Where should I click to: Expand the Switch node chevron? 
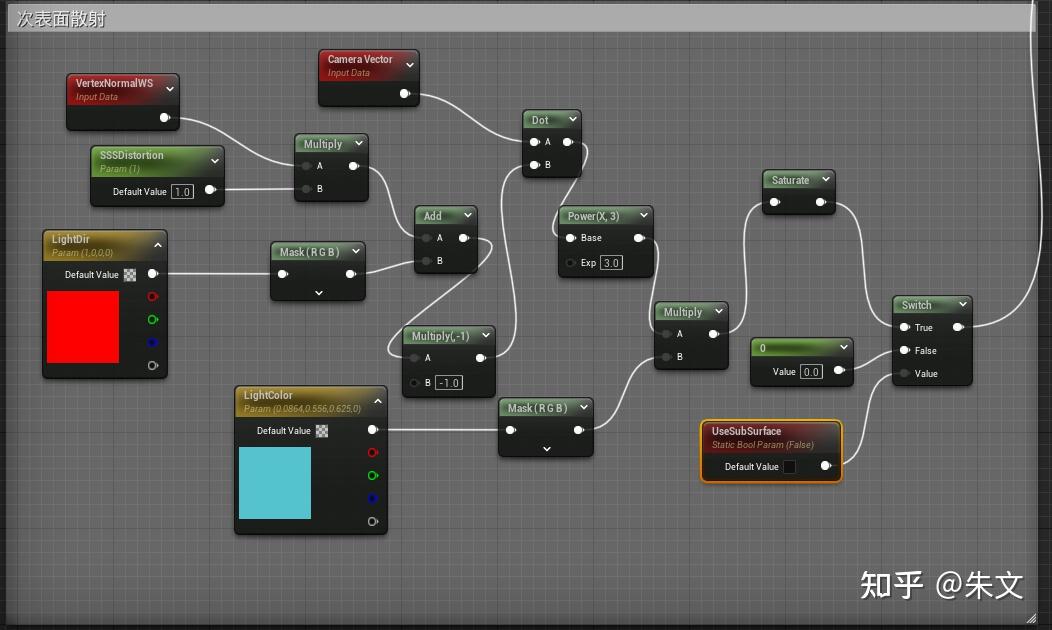point(963,304)
